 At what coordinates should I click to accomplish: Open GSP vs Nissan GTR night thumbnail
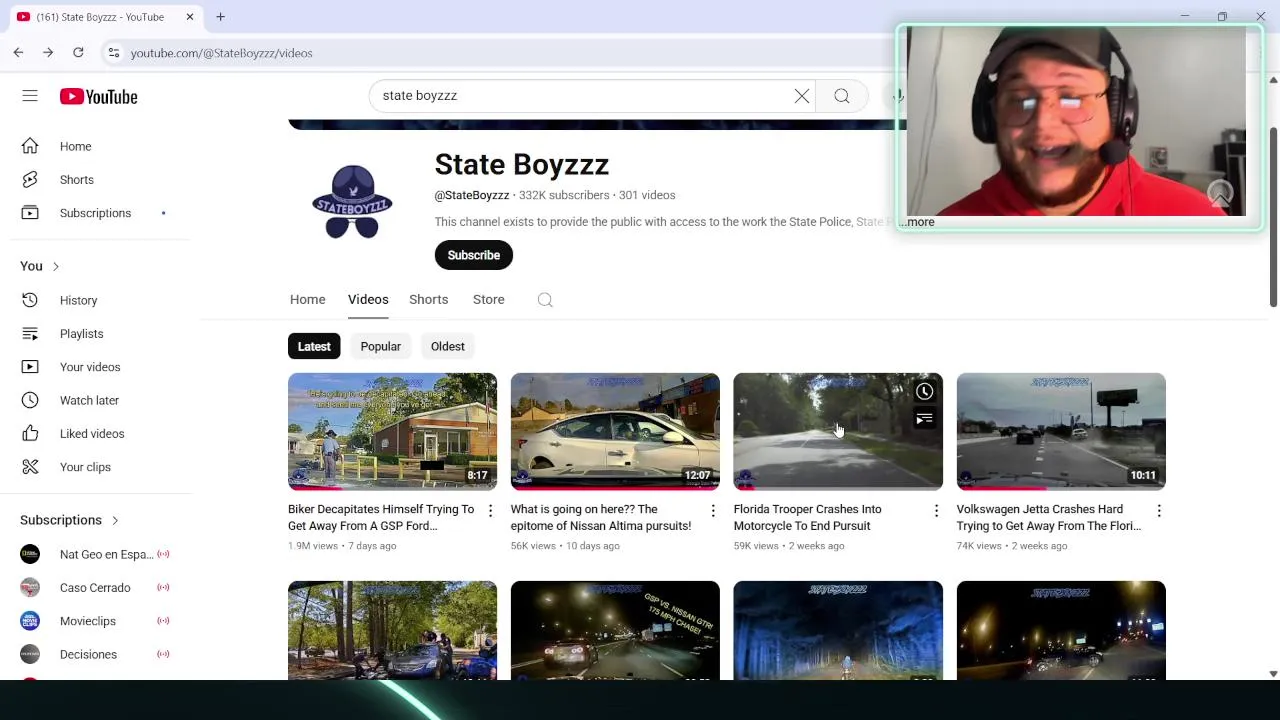tap(615, 630)
